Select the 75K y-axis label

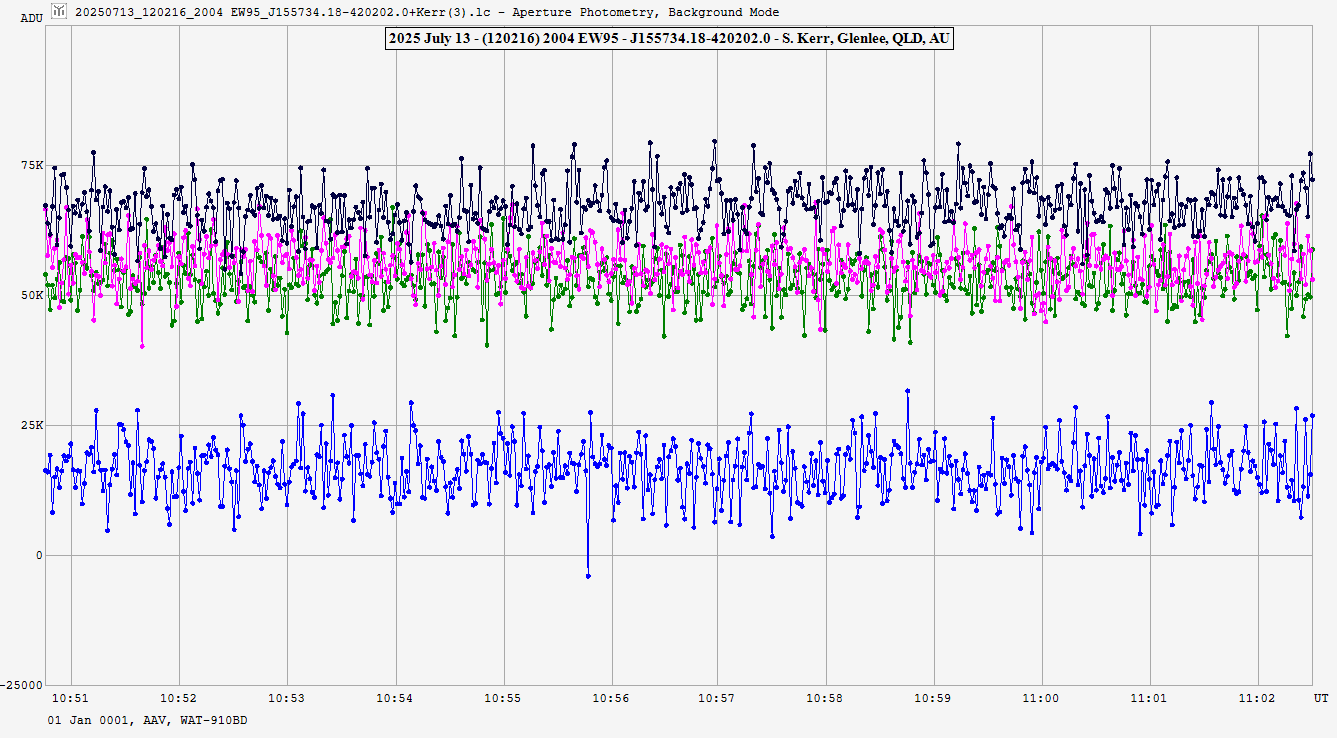pos(31,166)
